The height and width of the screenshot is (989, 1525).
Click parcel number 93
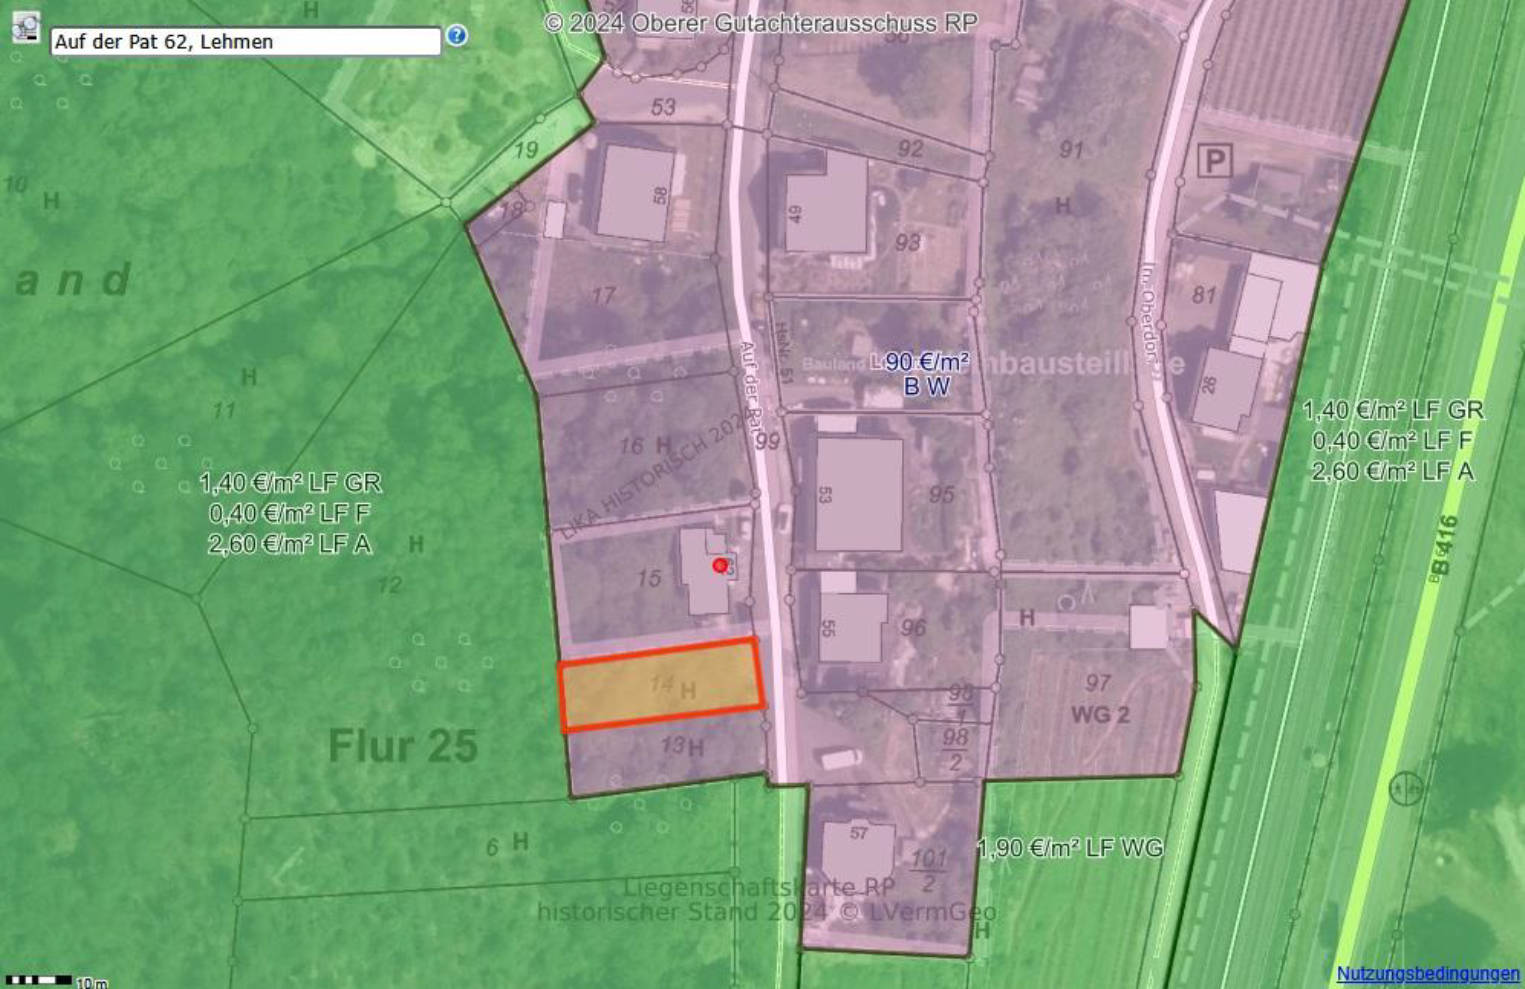point(908,242)
